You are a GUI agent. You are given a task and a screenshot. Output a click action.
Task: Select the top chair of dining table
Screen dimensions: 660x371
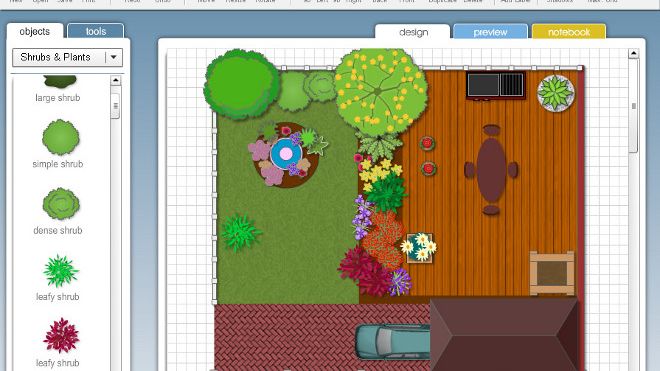(491, 130)
